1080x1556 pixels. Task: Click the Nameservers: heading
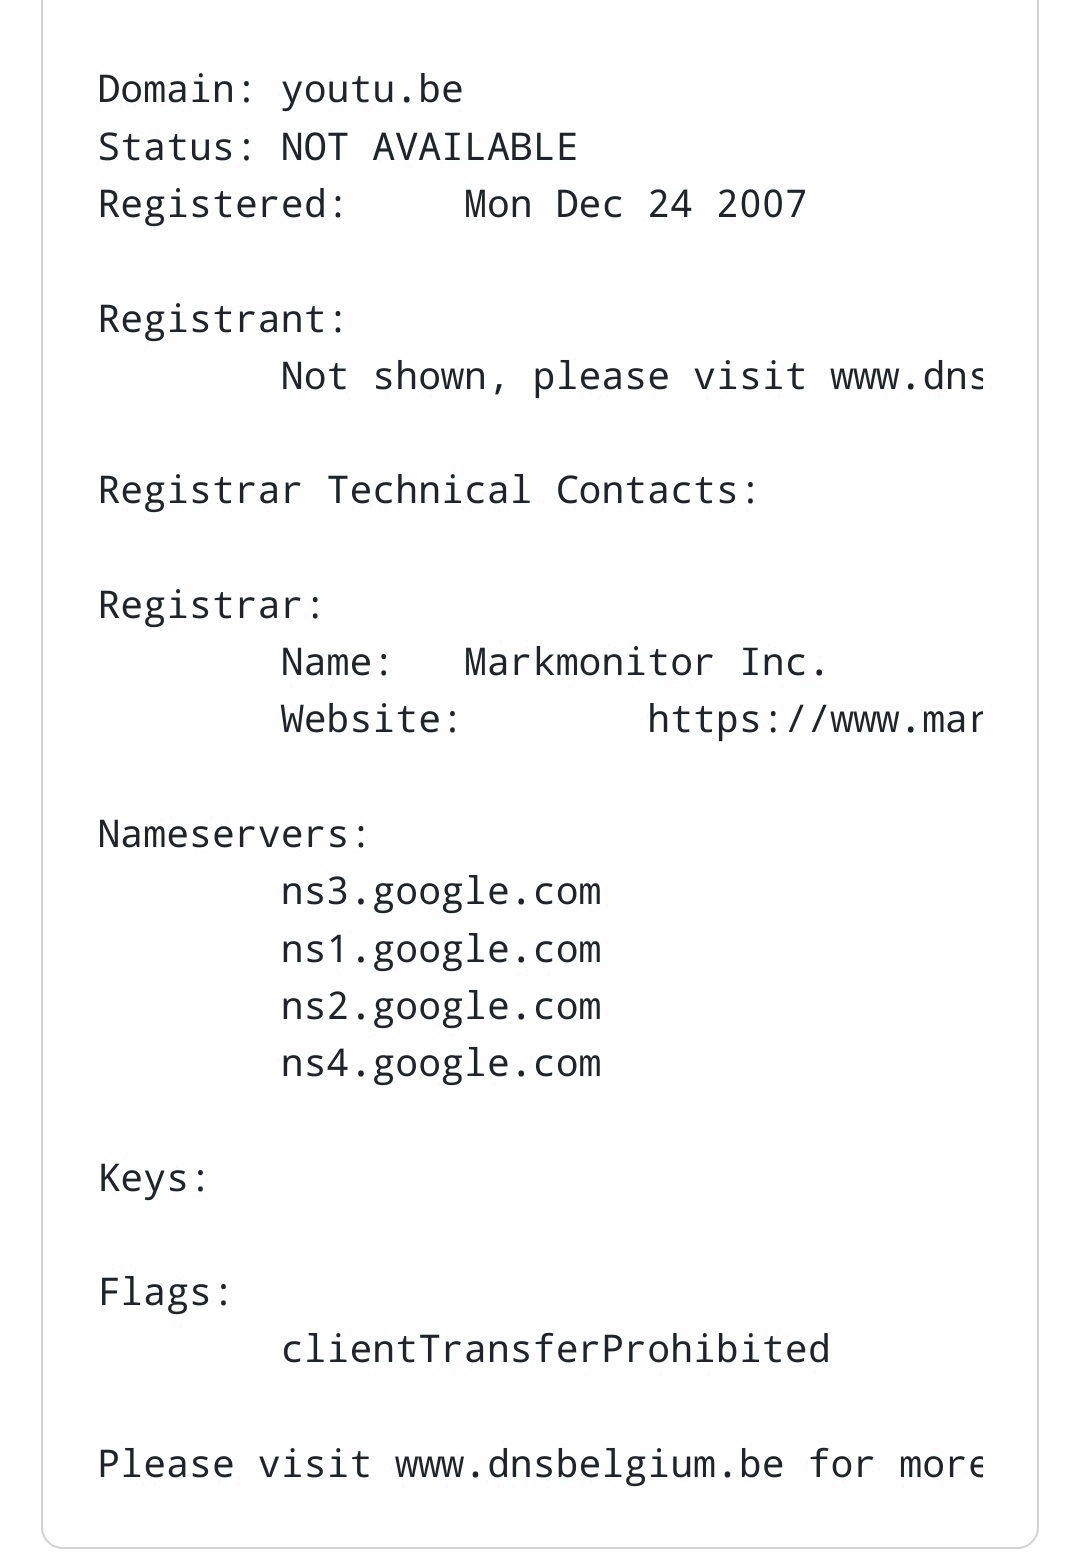(234, 834)
